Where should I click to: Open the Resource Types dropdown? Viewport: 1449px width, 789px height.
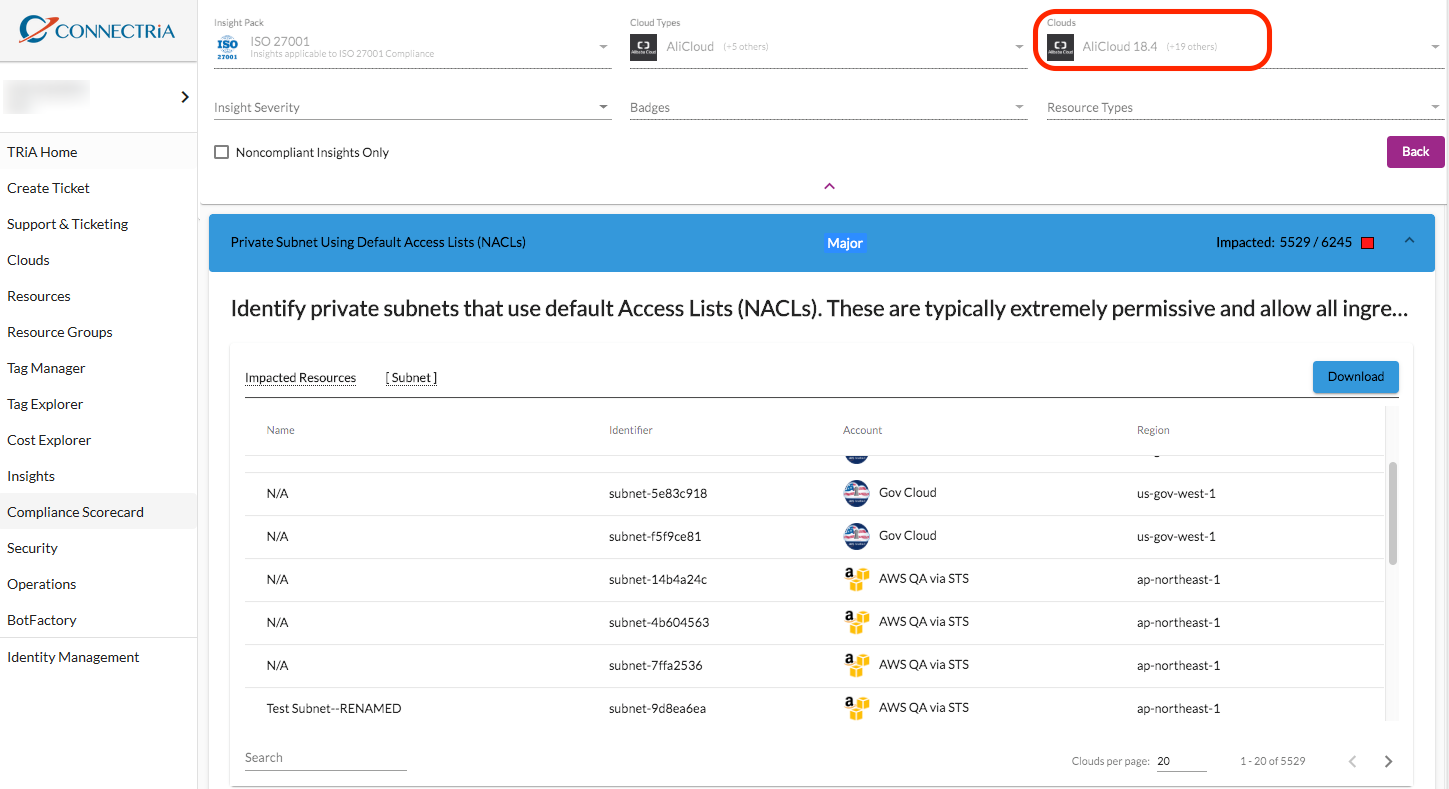click(x=1245, y=107)
